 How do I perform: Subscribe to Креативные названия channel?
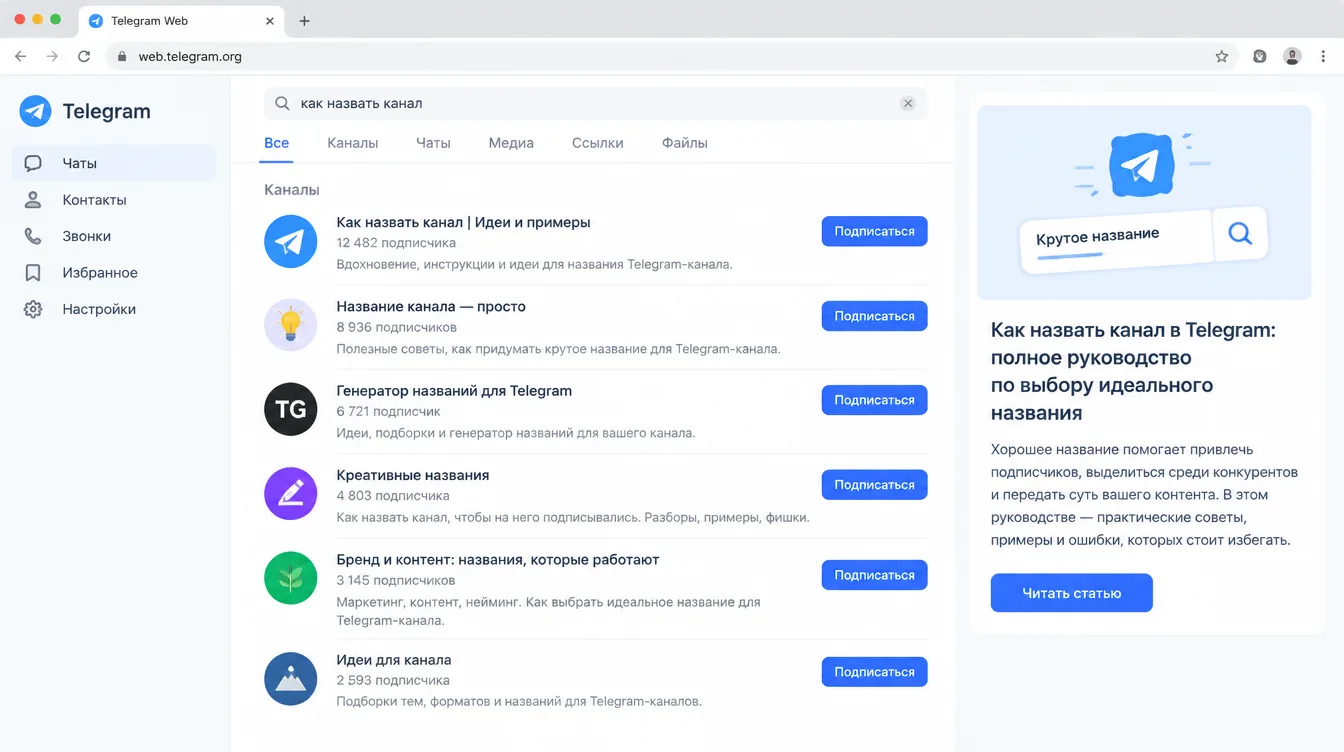pos(875,485)
